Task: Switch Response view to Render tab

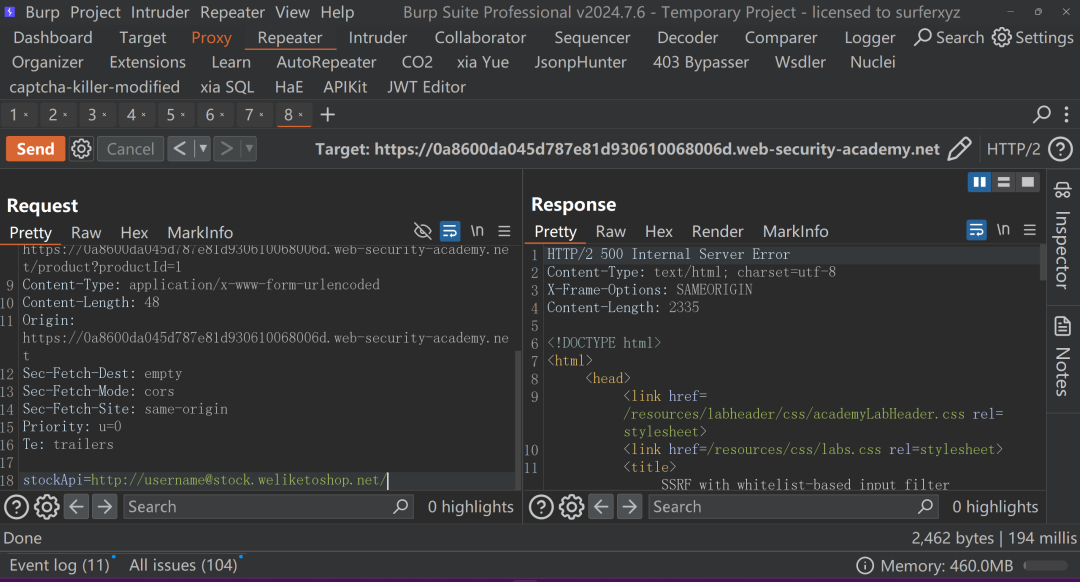Action: pos(717,231)
